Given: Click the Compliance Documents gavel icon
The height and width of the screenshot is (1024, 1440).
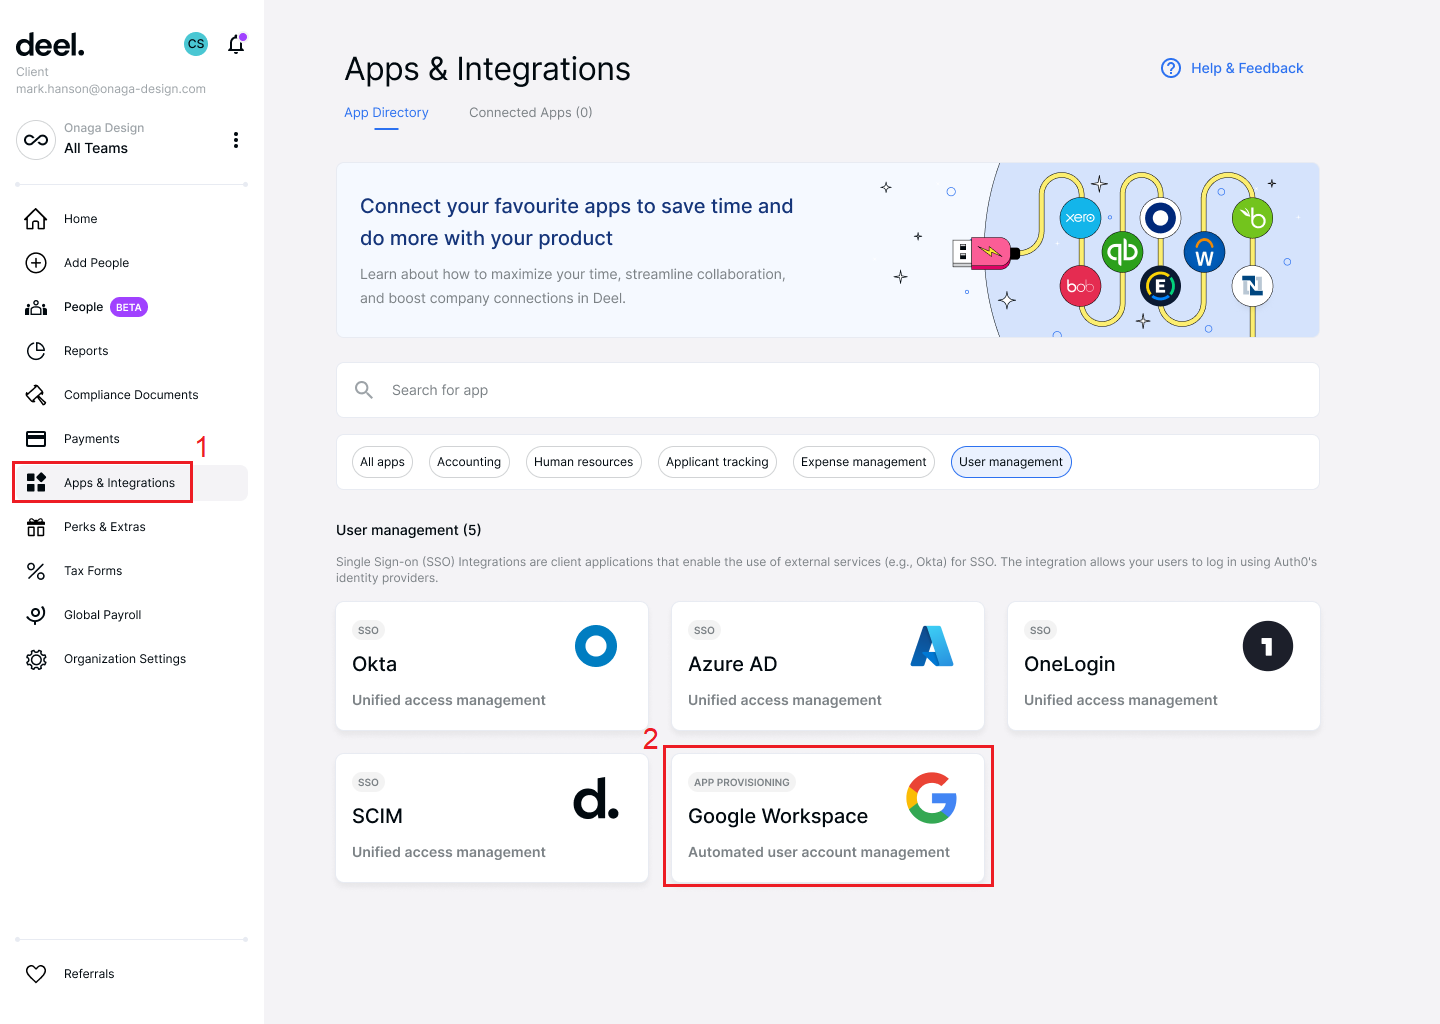Looking at the screenshot, I should (36, 395).
